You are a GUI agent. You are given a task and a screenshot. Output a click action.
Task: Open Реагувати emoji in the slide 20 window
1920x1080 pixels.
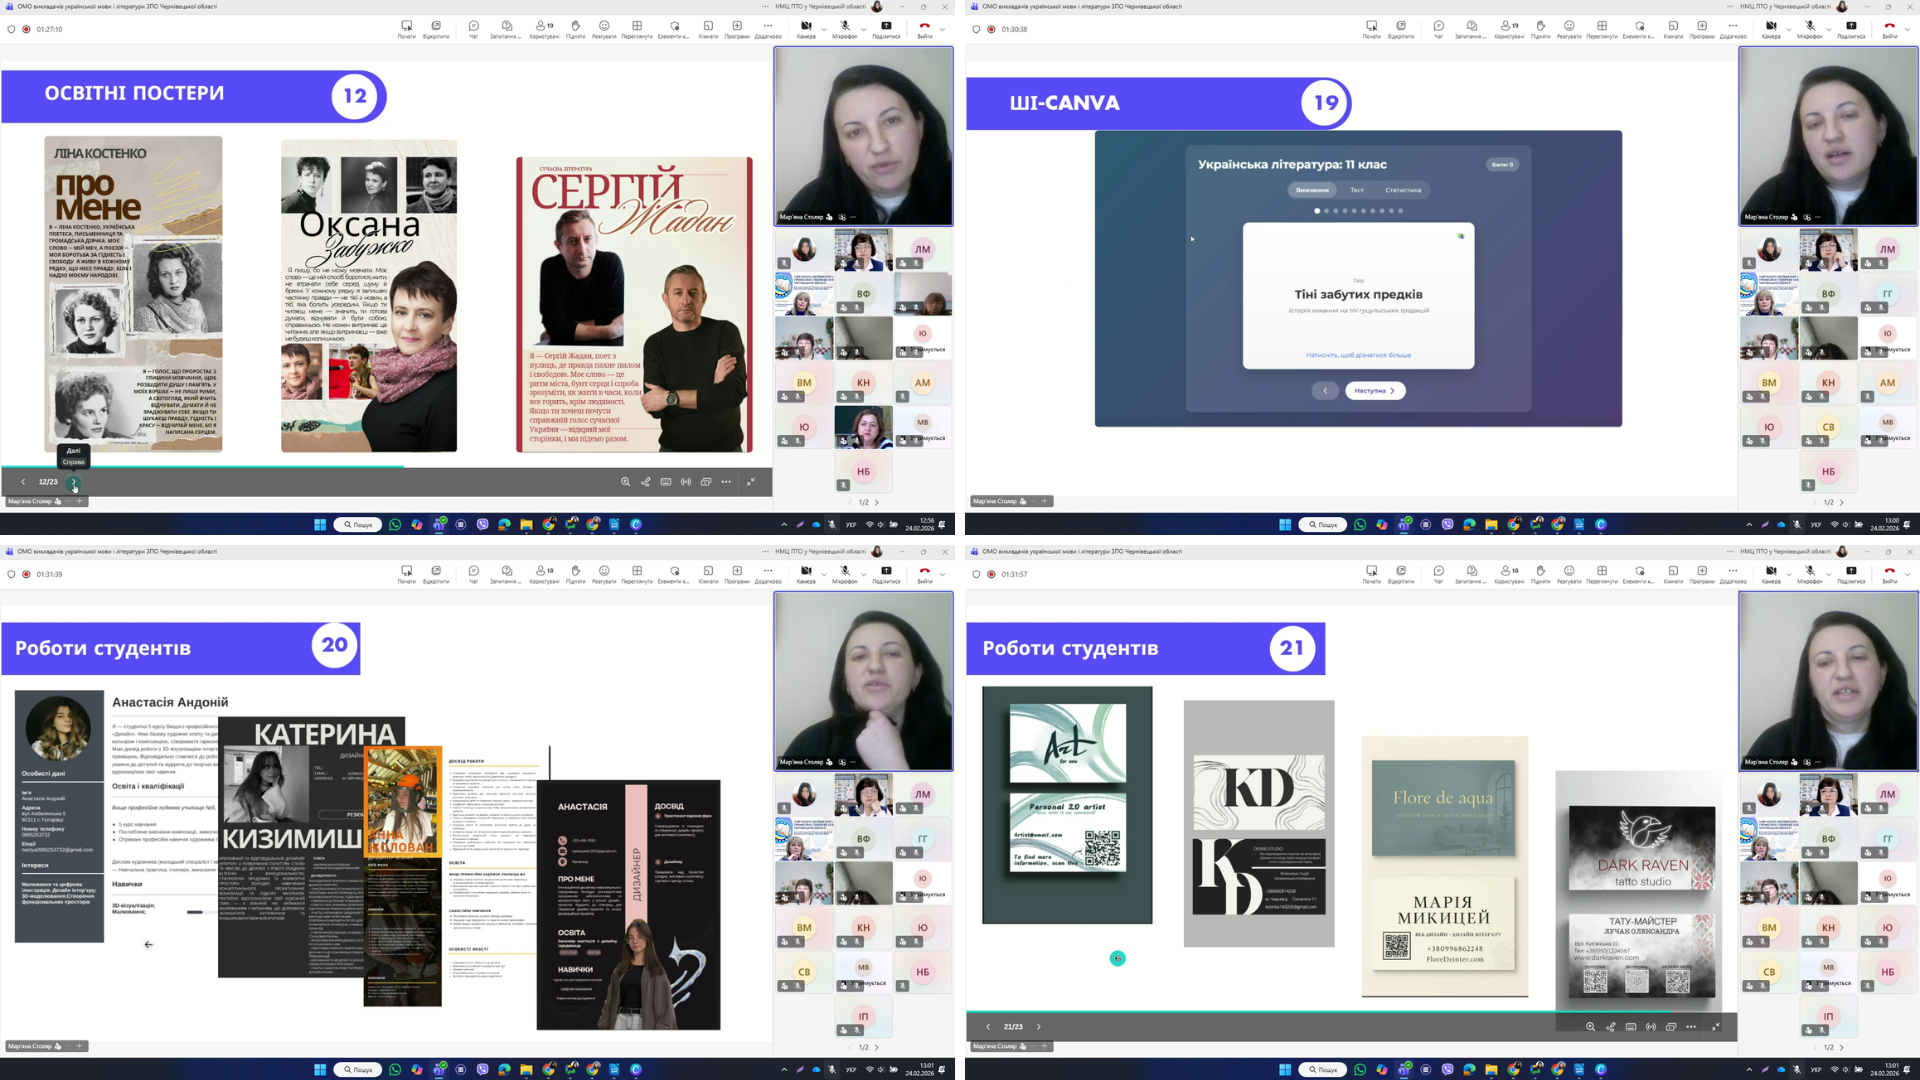click(604, 572)
